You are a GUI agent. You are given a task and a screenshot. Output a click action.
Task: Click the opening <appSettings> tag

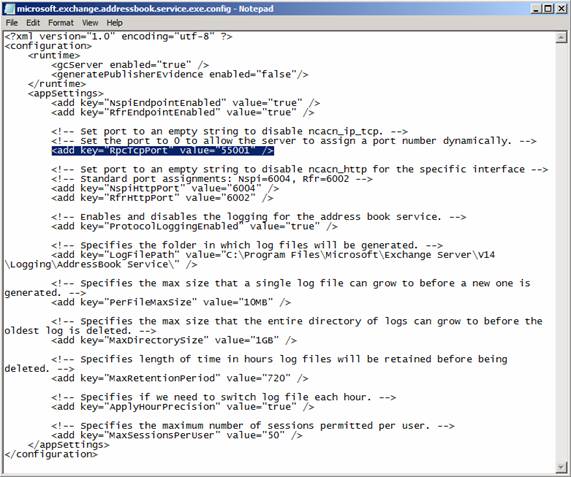(x=66, y=93)
